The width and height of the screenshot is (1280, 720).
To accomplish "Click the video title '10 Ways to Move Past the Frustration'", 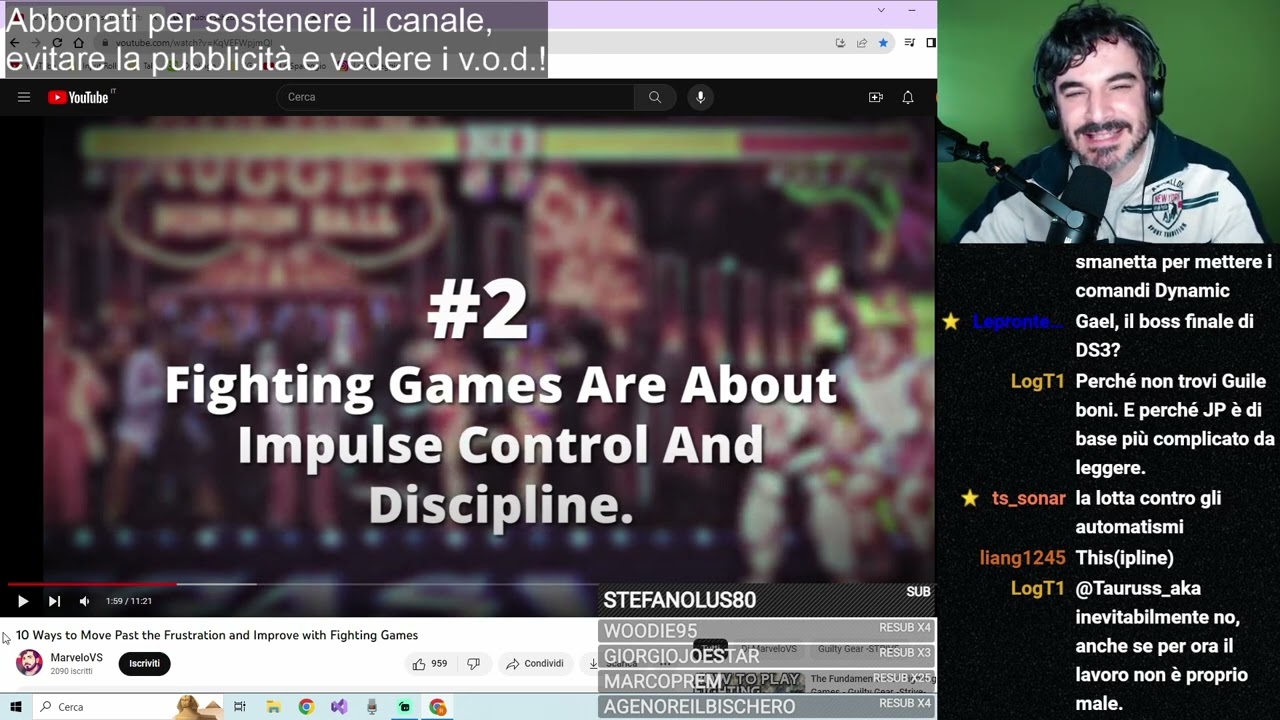I will 217,635.
